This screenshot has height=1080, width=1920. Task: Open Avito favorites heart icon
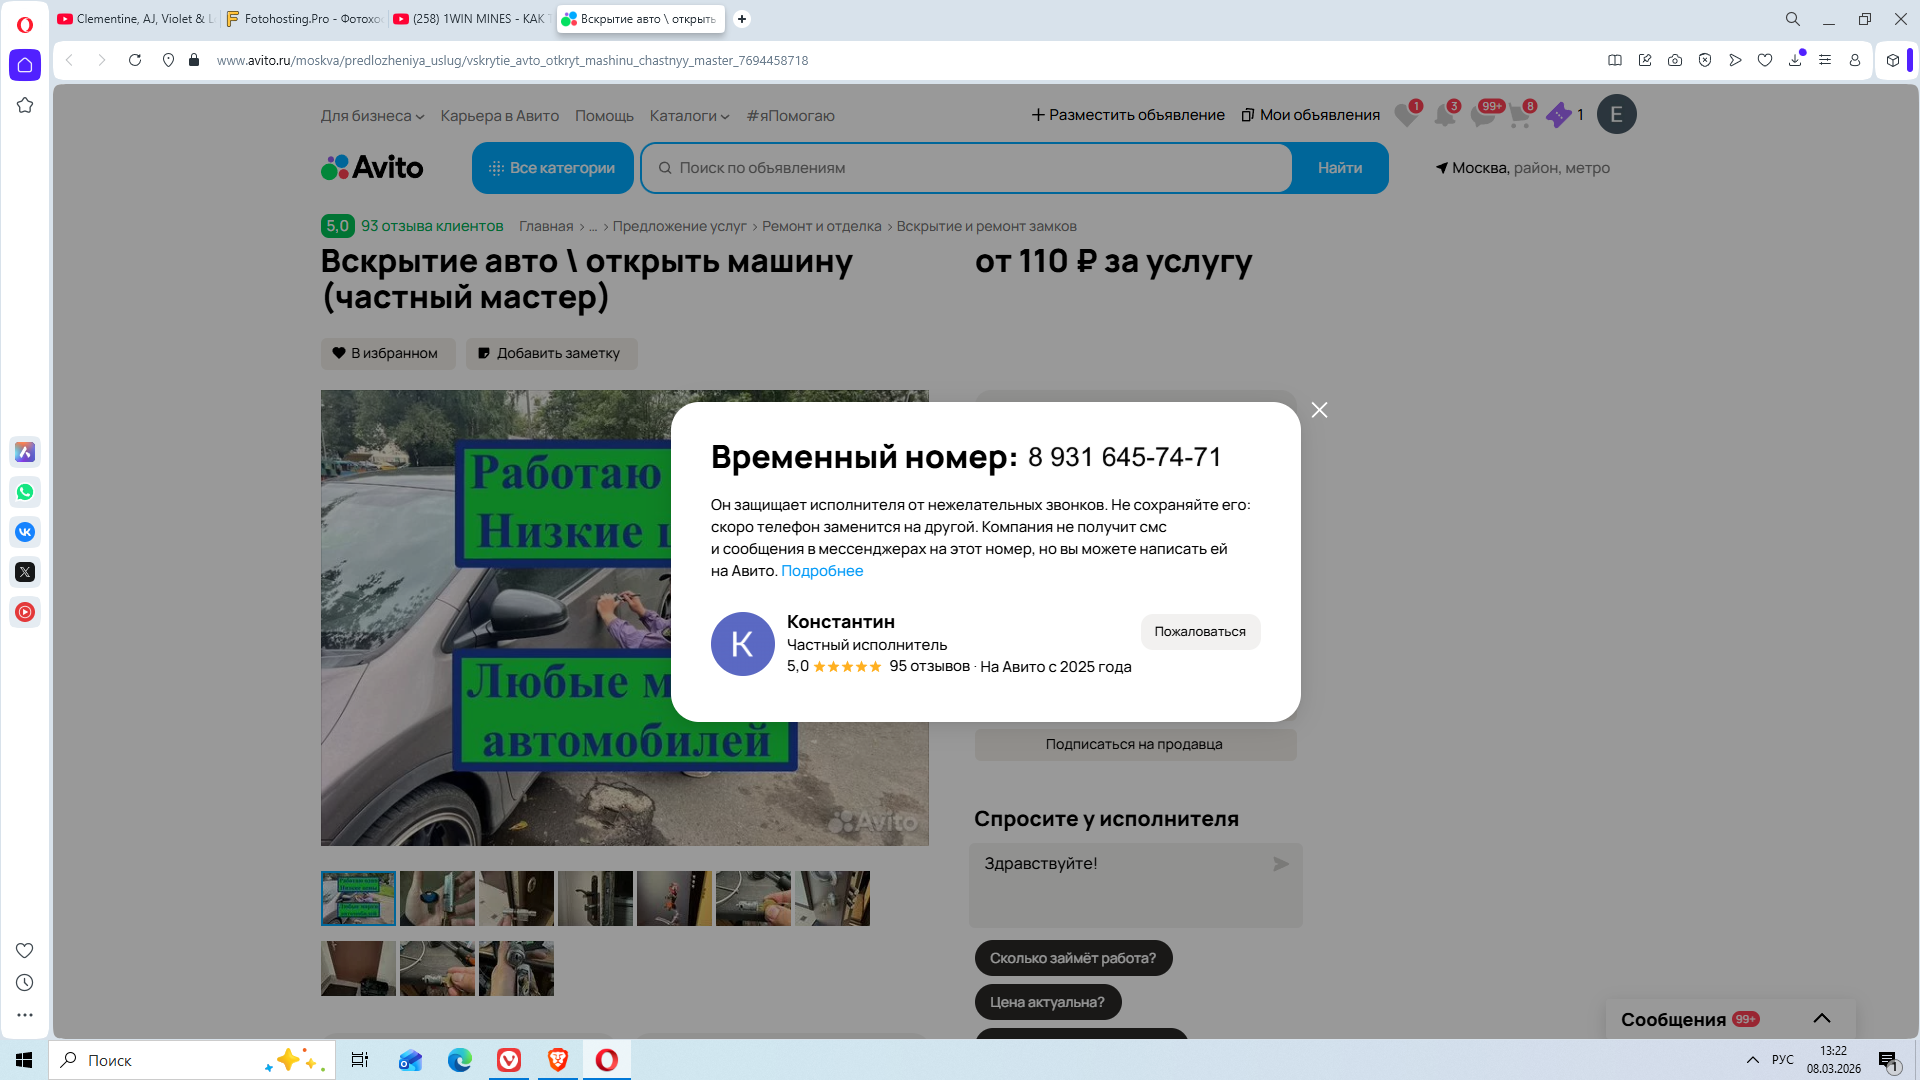coord(1406,115)
